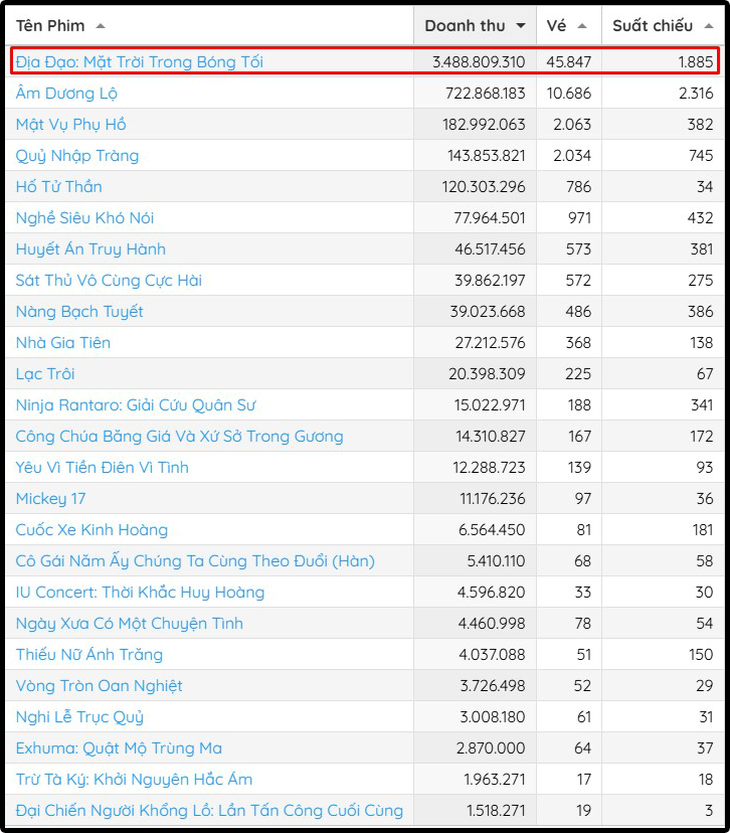Open Thiếu Nữ Ánh Trăng movie link
The image size is (730, 833).
pos(89,655)
